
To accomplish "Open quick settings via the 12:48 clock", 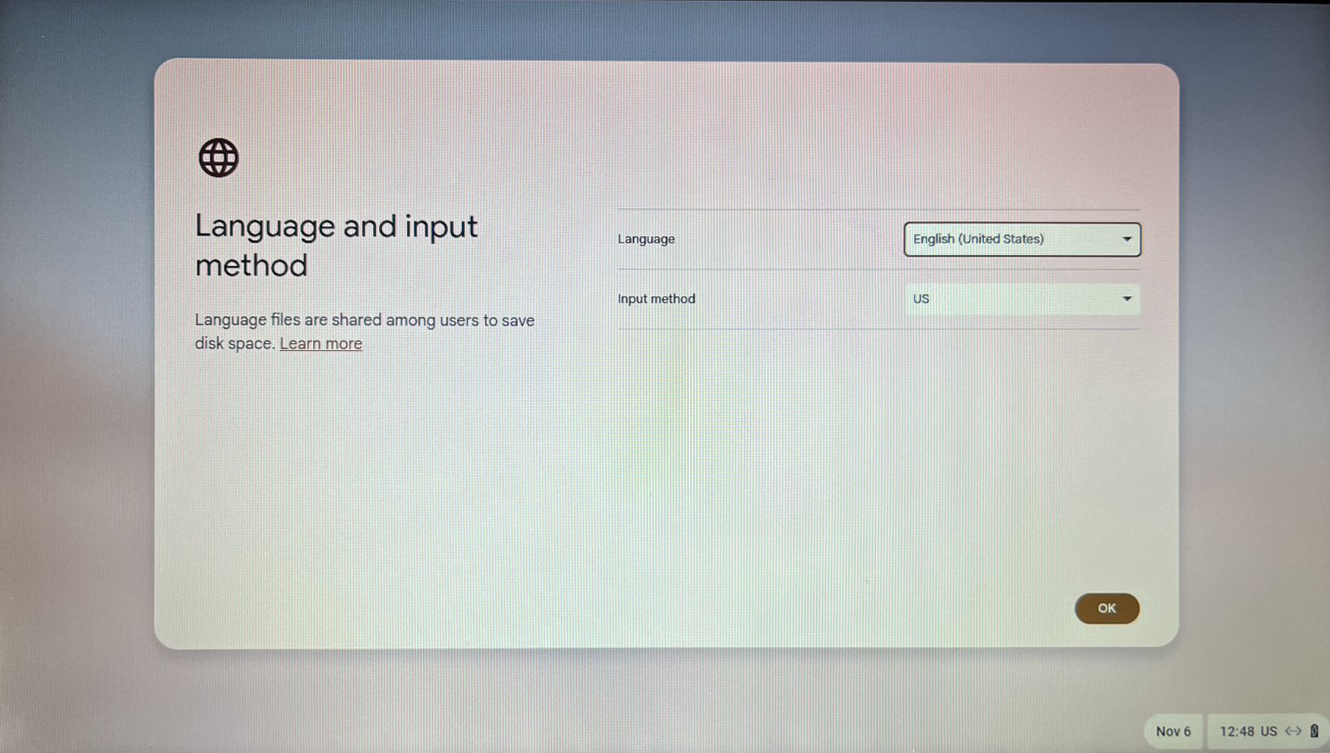I will tap(1236, 732).
